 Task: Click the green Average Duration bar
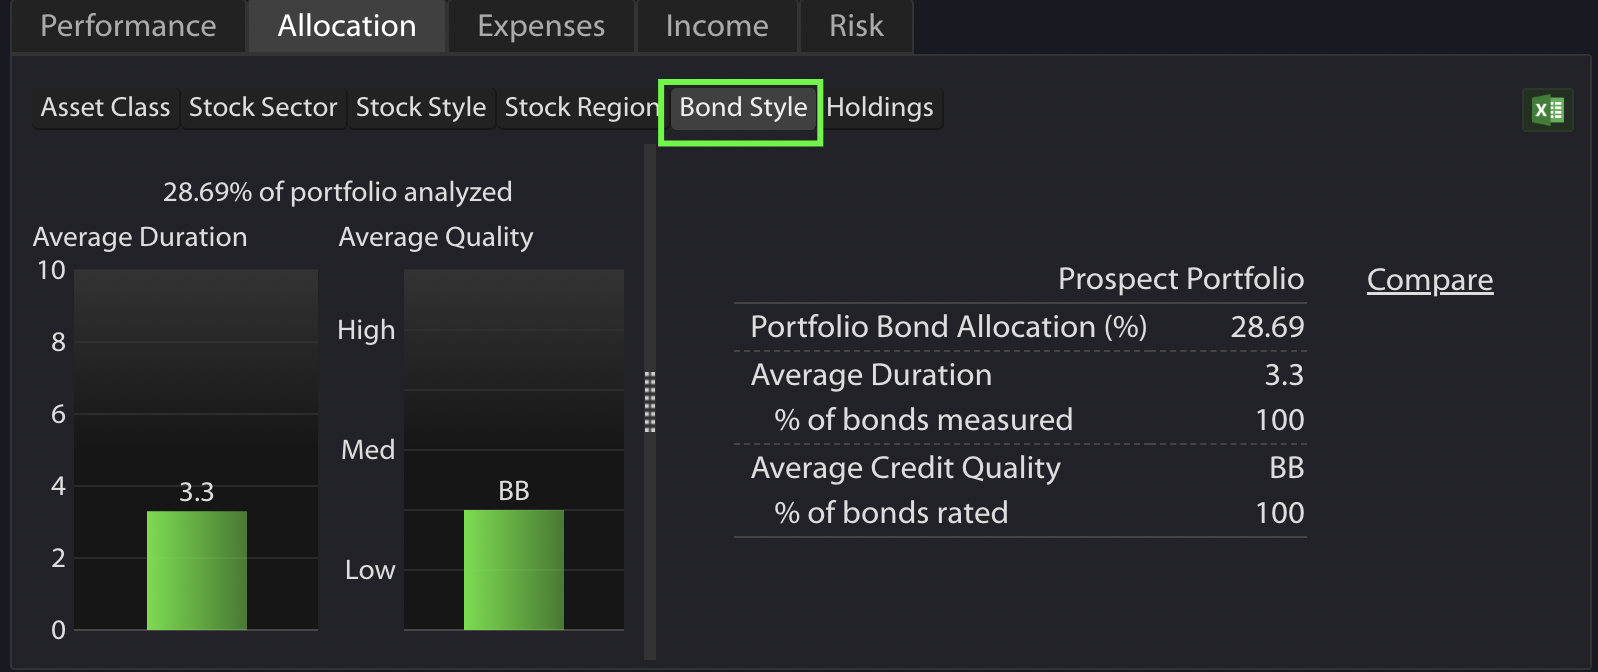coord(197,570)
